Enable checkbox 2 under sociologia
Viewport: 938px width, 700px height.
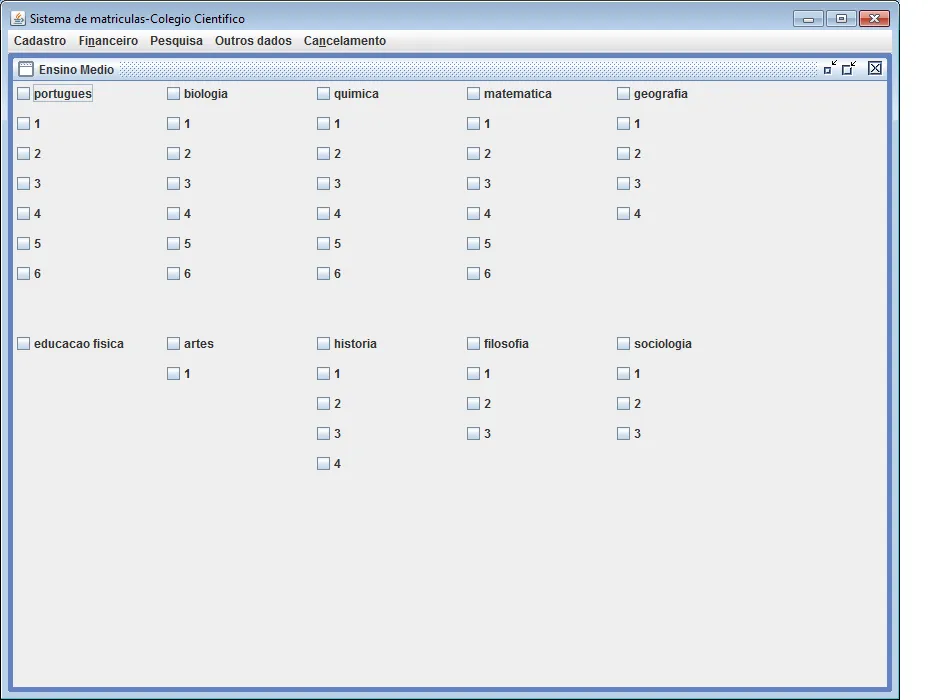click(623, 403)
